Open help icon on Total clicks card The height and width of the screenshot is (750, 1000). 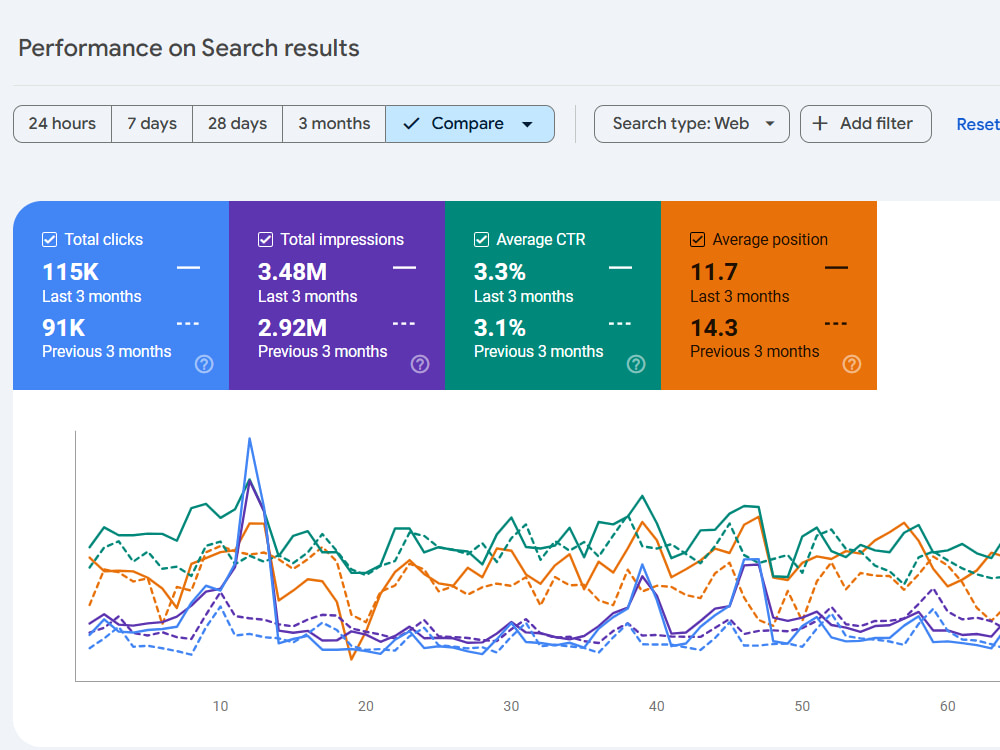[204, 364]
